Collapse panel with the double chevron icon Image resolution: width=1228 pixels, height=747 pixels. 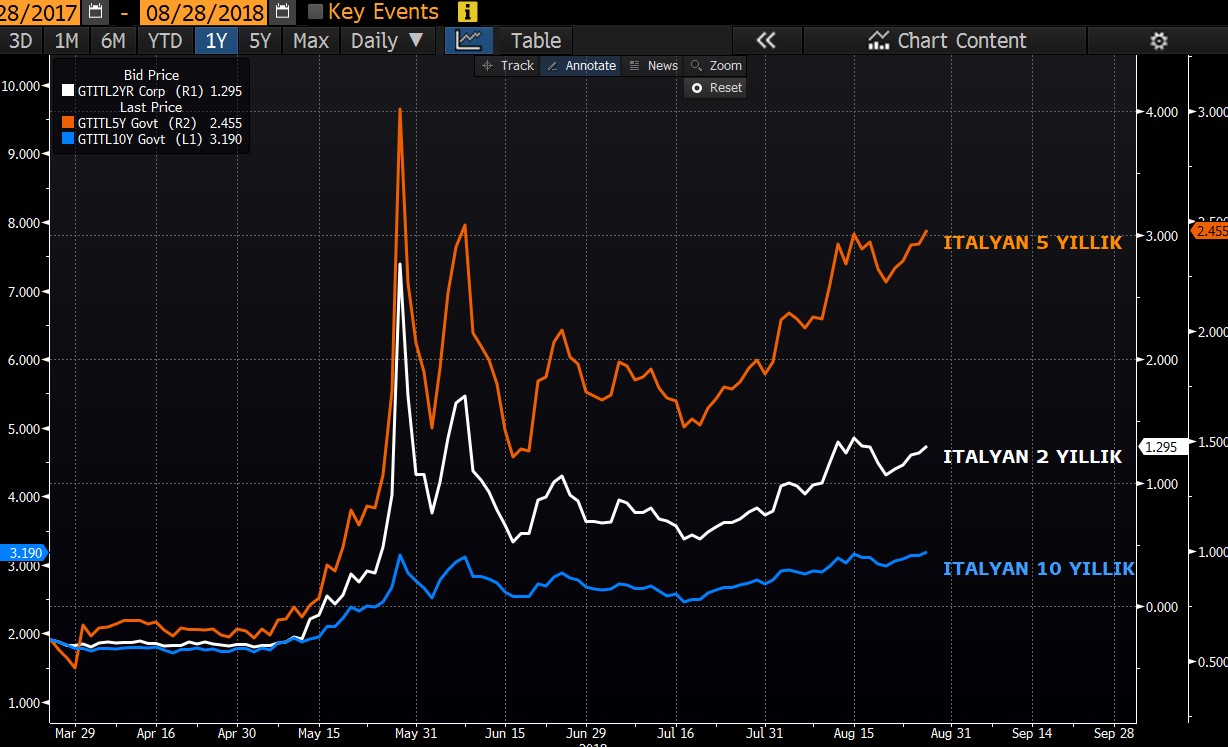[766, 41]
